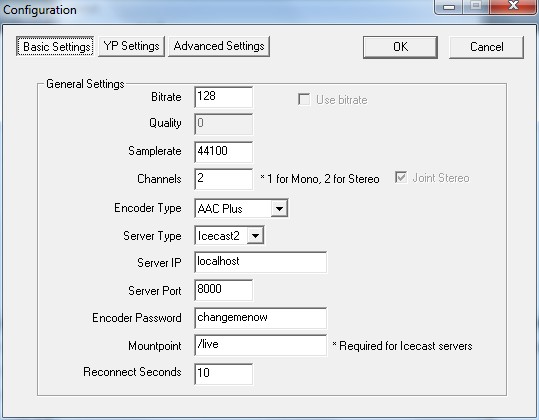539x420 pixels.
Task: Select the Reconnect Seconds input field
Action: 223,374
